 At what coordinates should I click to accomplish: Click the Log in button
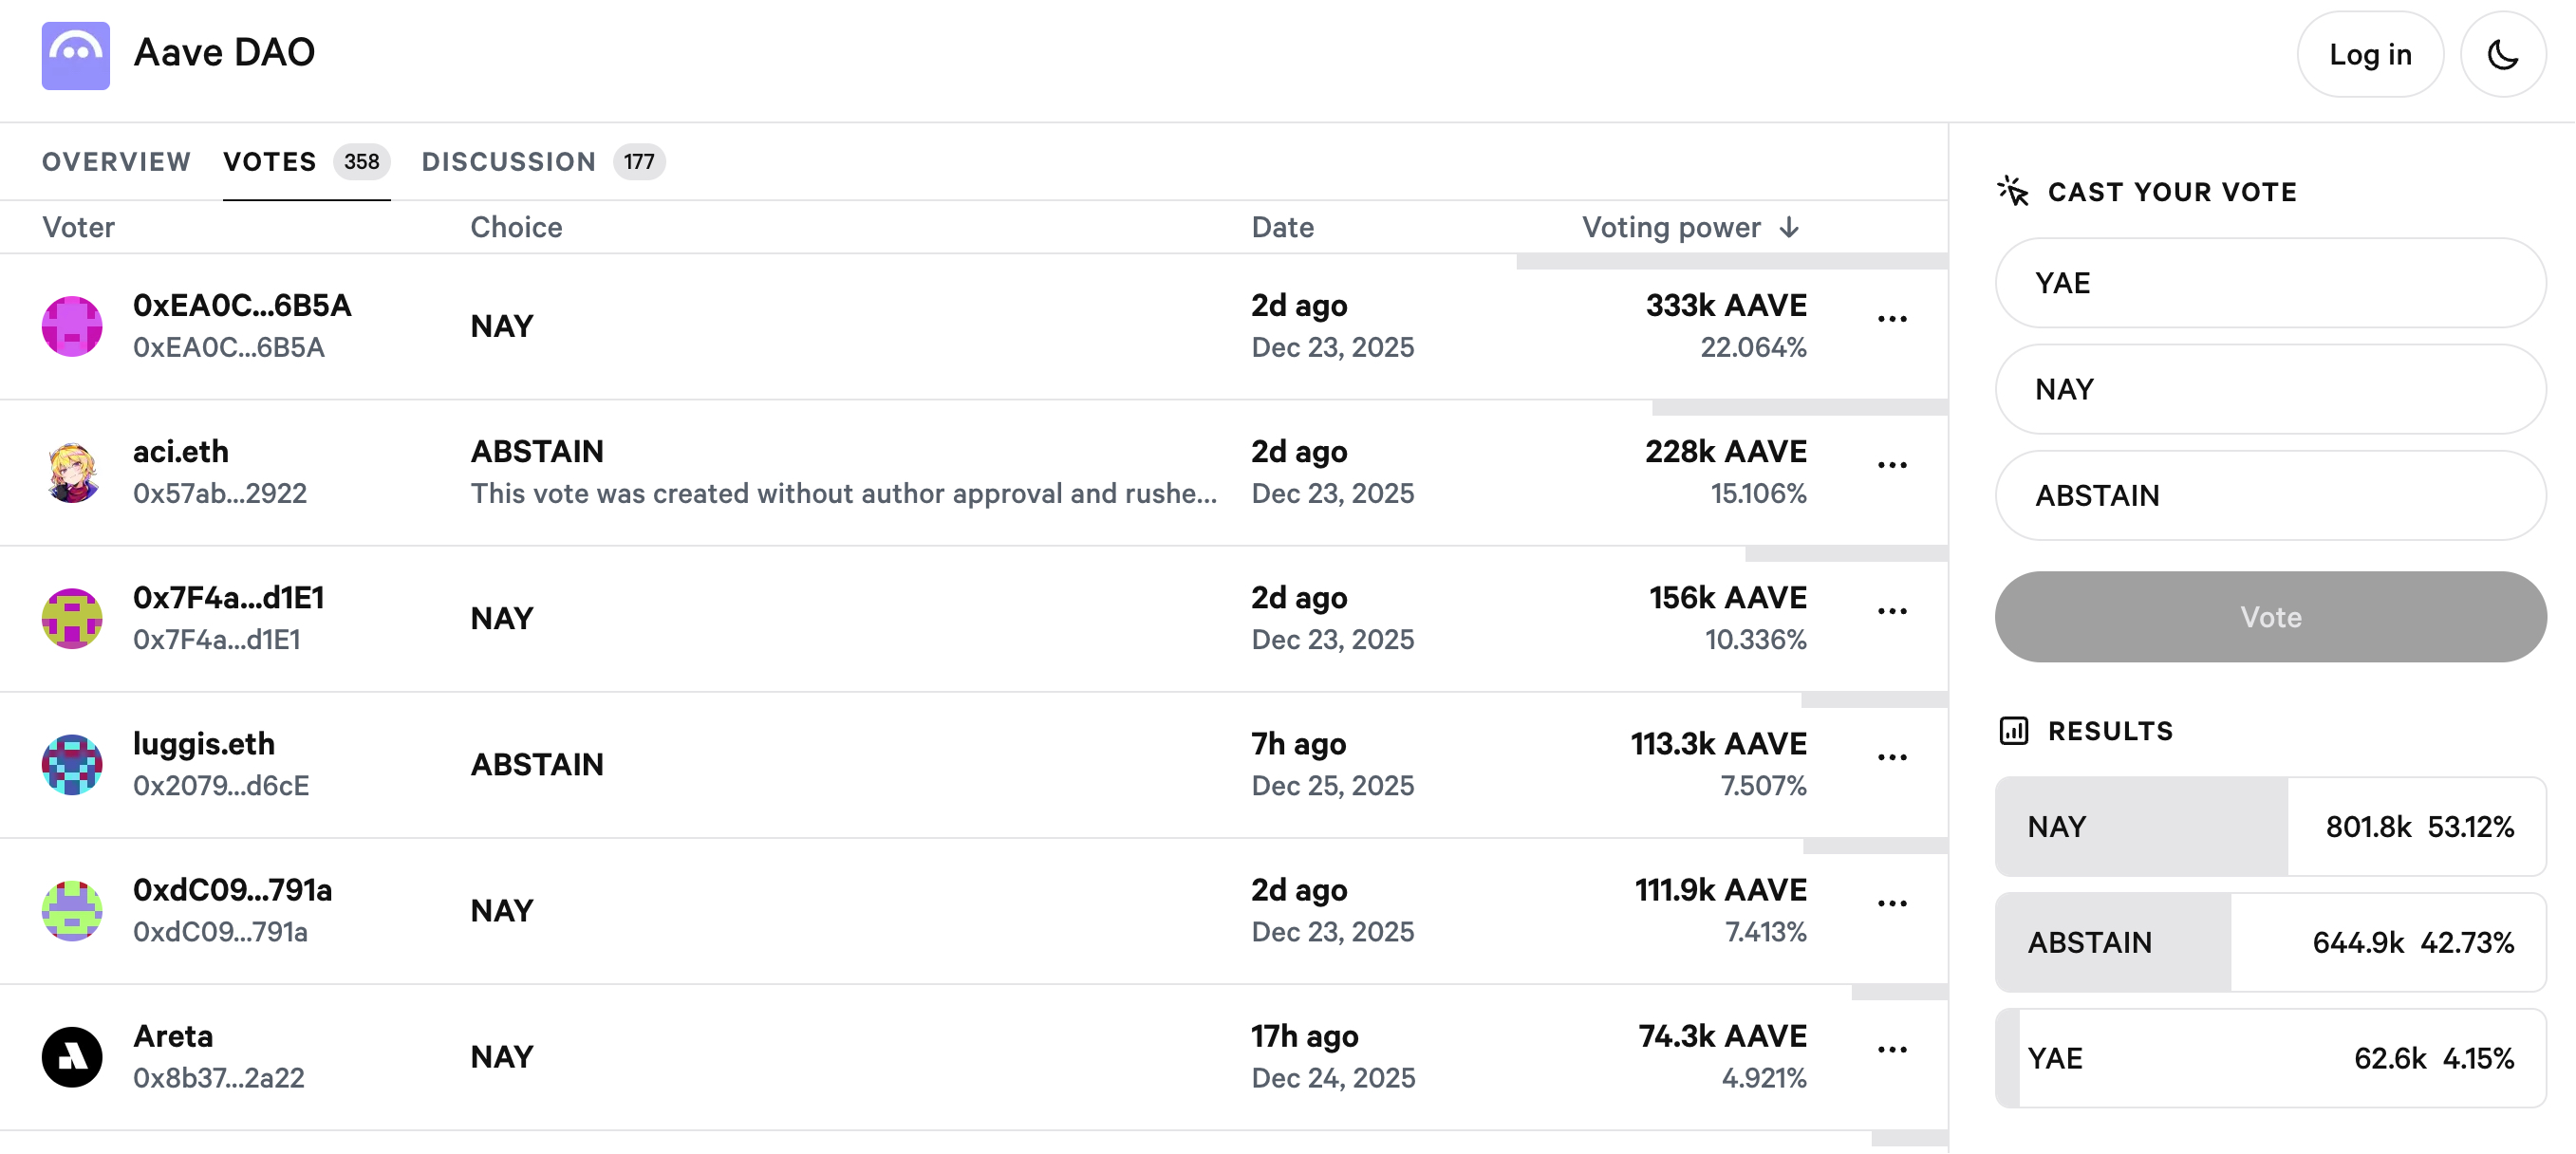[x=2370, y=55]
